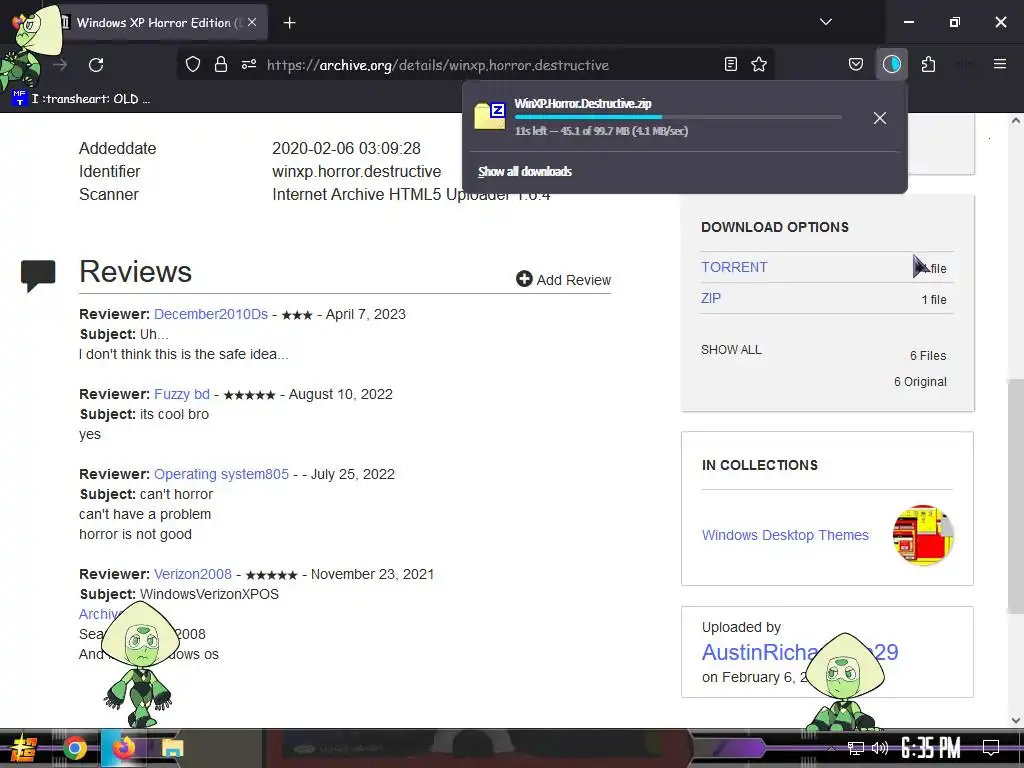Open uploader AustinRicha profile link

point(800,652)
